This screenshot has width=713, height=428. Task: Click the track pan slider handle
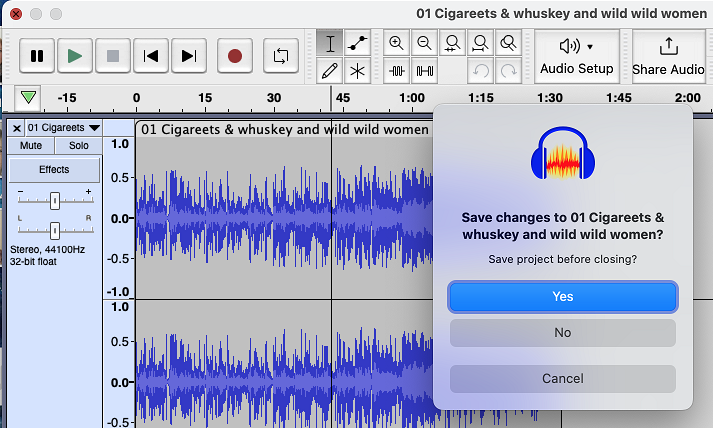55,231
